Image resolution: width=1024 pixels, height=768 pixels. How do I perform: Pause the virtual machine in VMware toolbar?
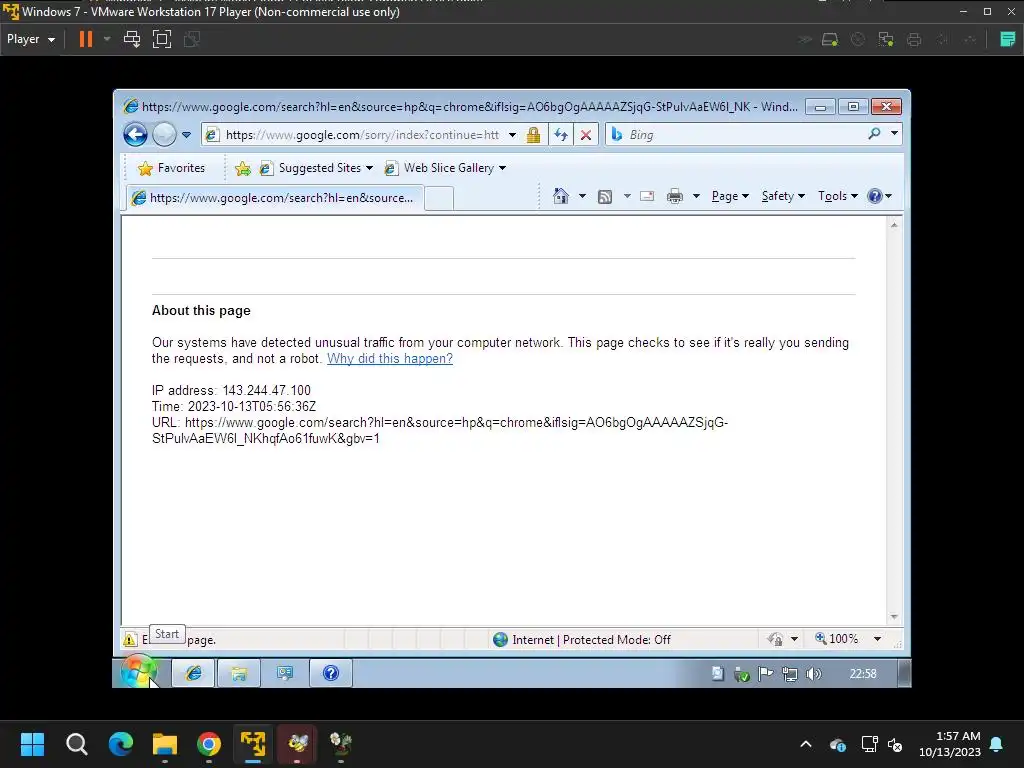pyautogui.click(x=86, y=39)
